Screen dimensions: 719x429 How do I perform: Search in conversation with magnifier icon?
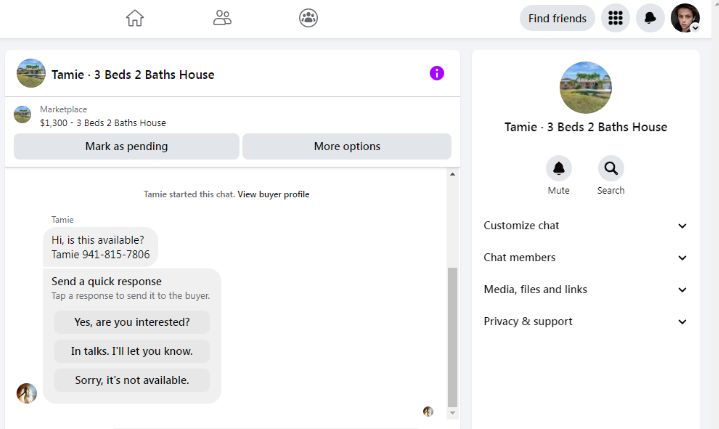pos(611,169)
